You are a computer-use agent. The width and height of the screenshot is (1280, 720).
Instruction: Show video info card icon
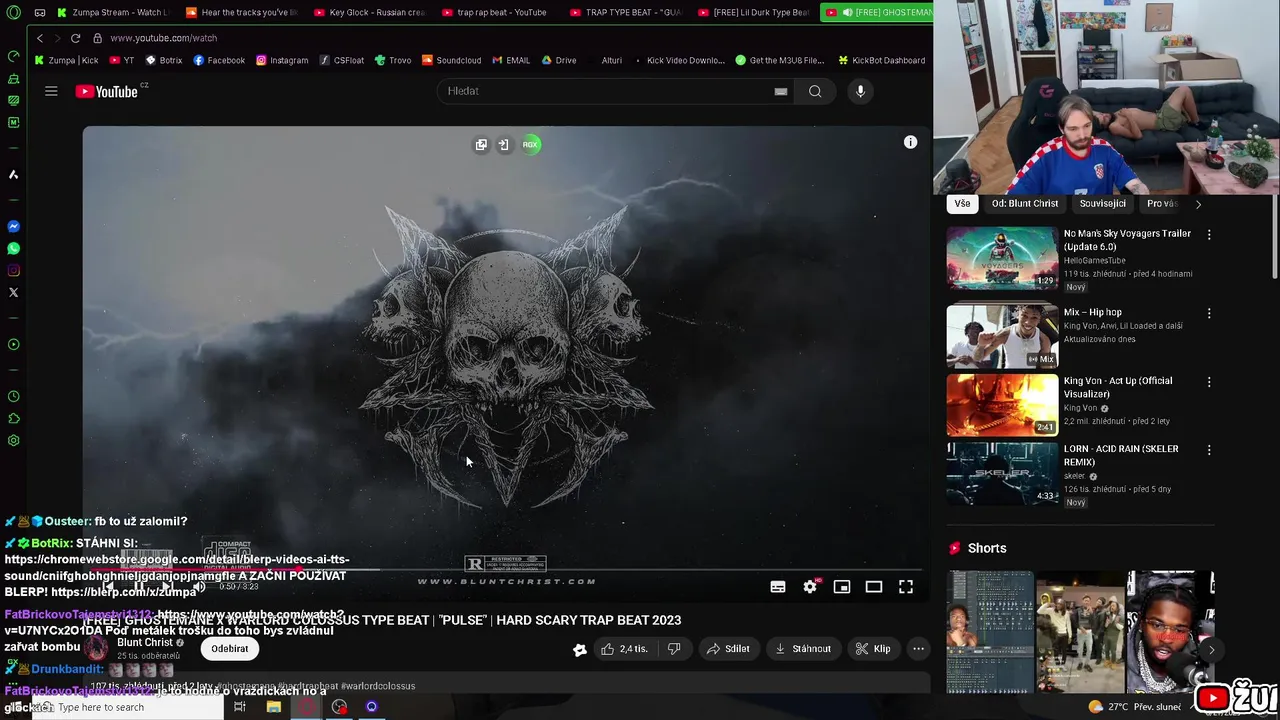tap(910, 143)
